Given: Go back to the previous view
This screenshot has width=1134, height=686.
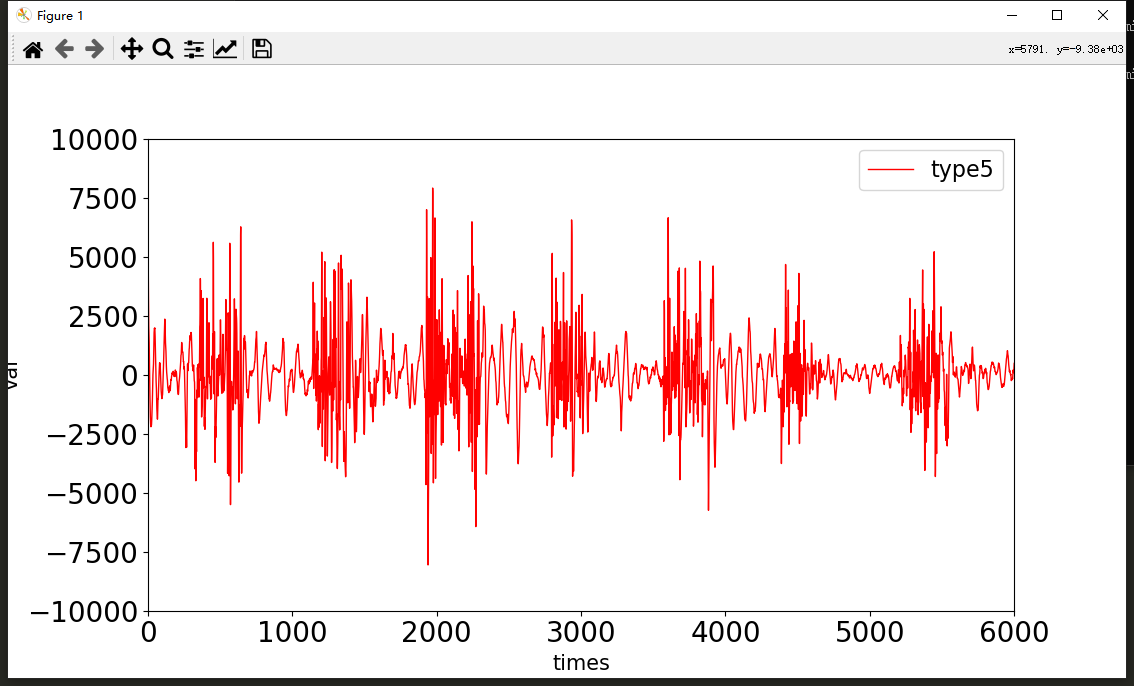Looking at the screenshot, I should tap(64, 49).
